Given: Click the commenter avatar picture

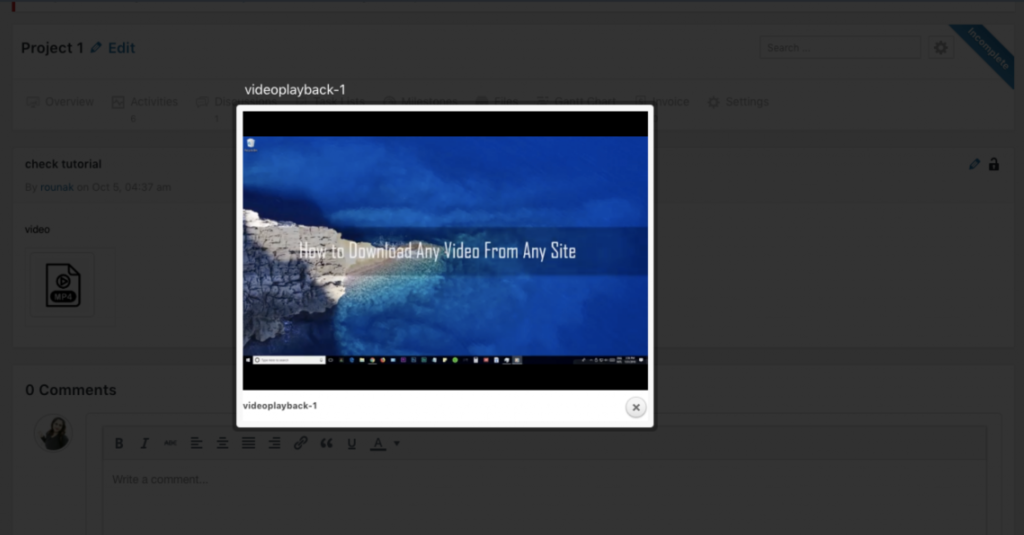Looking at the screenshot, I should point(54,432).
